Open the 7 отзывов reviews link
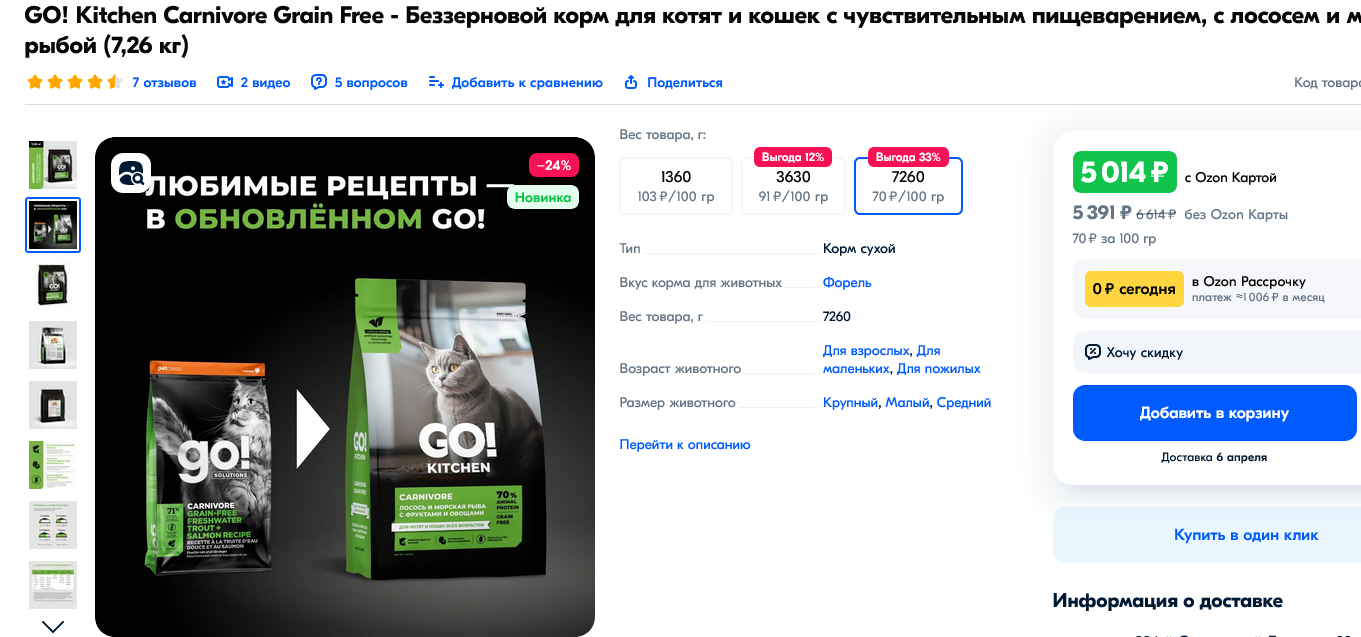The width and height of the screenshot is (1361, 637). (x=164, y=82)
